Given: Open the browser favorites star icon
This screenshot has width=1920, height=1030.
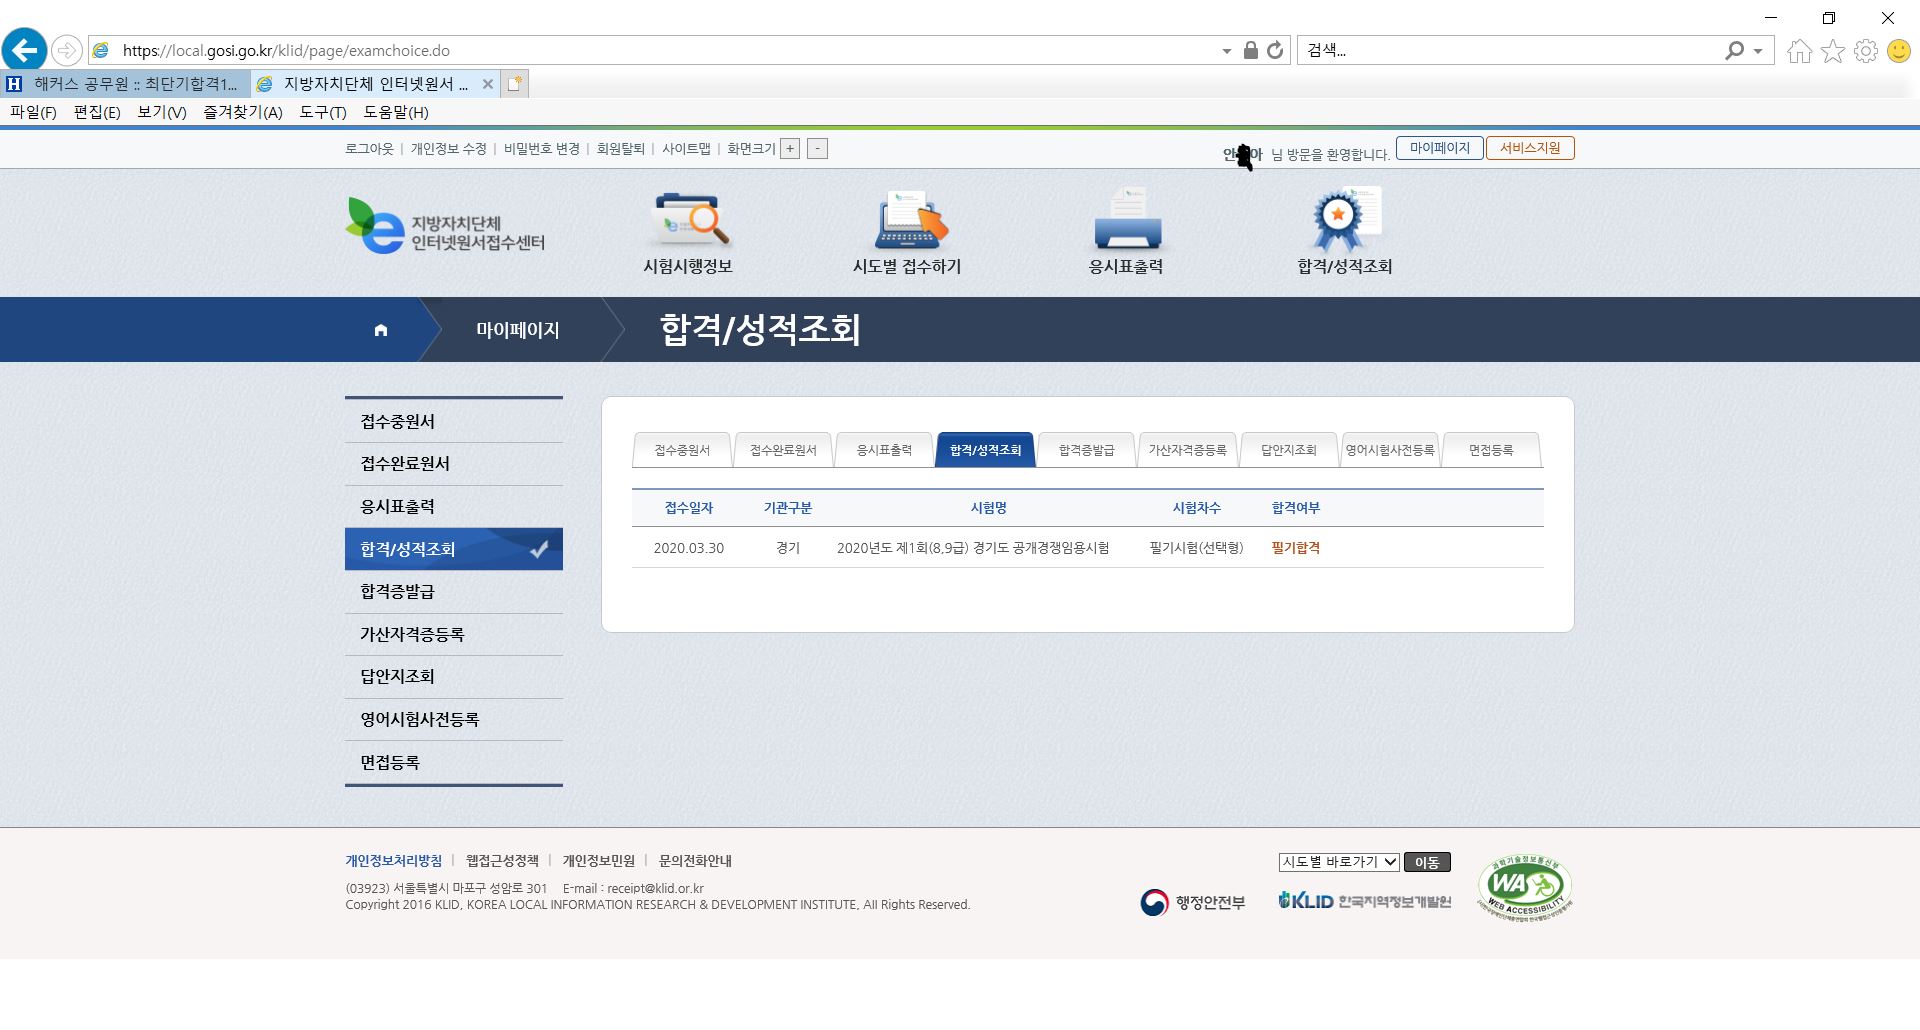Looking at the screenshot, I should (1833, 51).
